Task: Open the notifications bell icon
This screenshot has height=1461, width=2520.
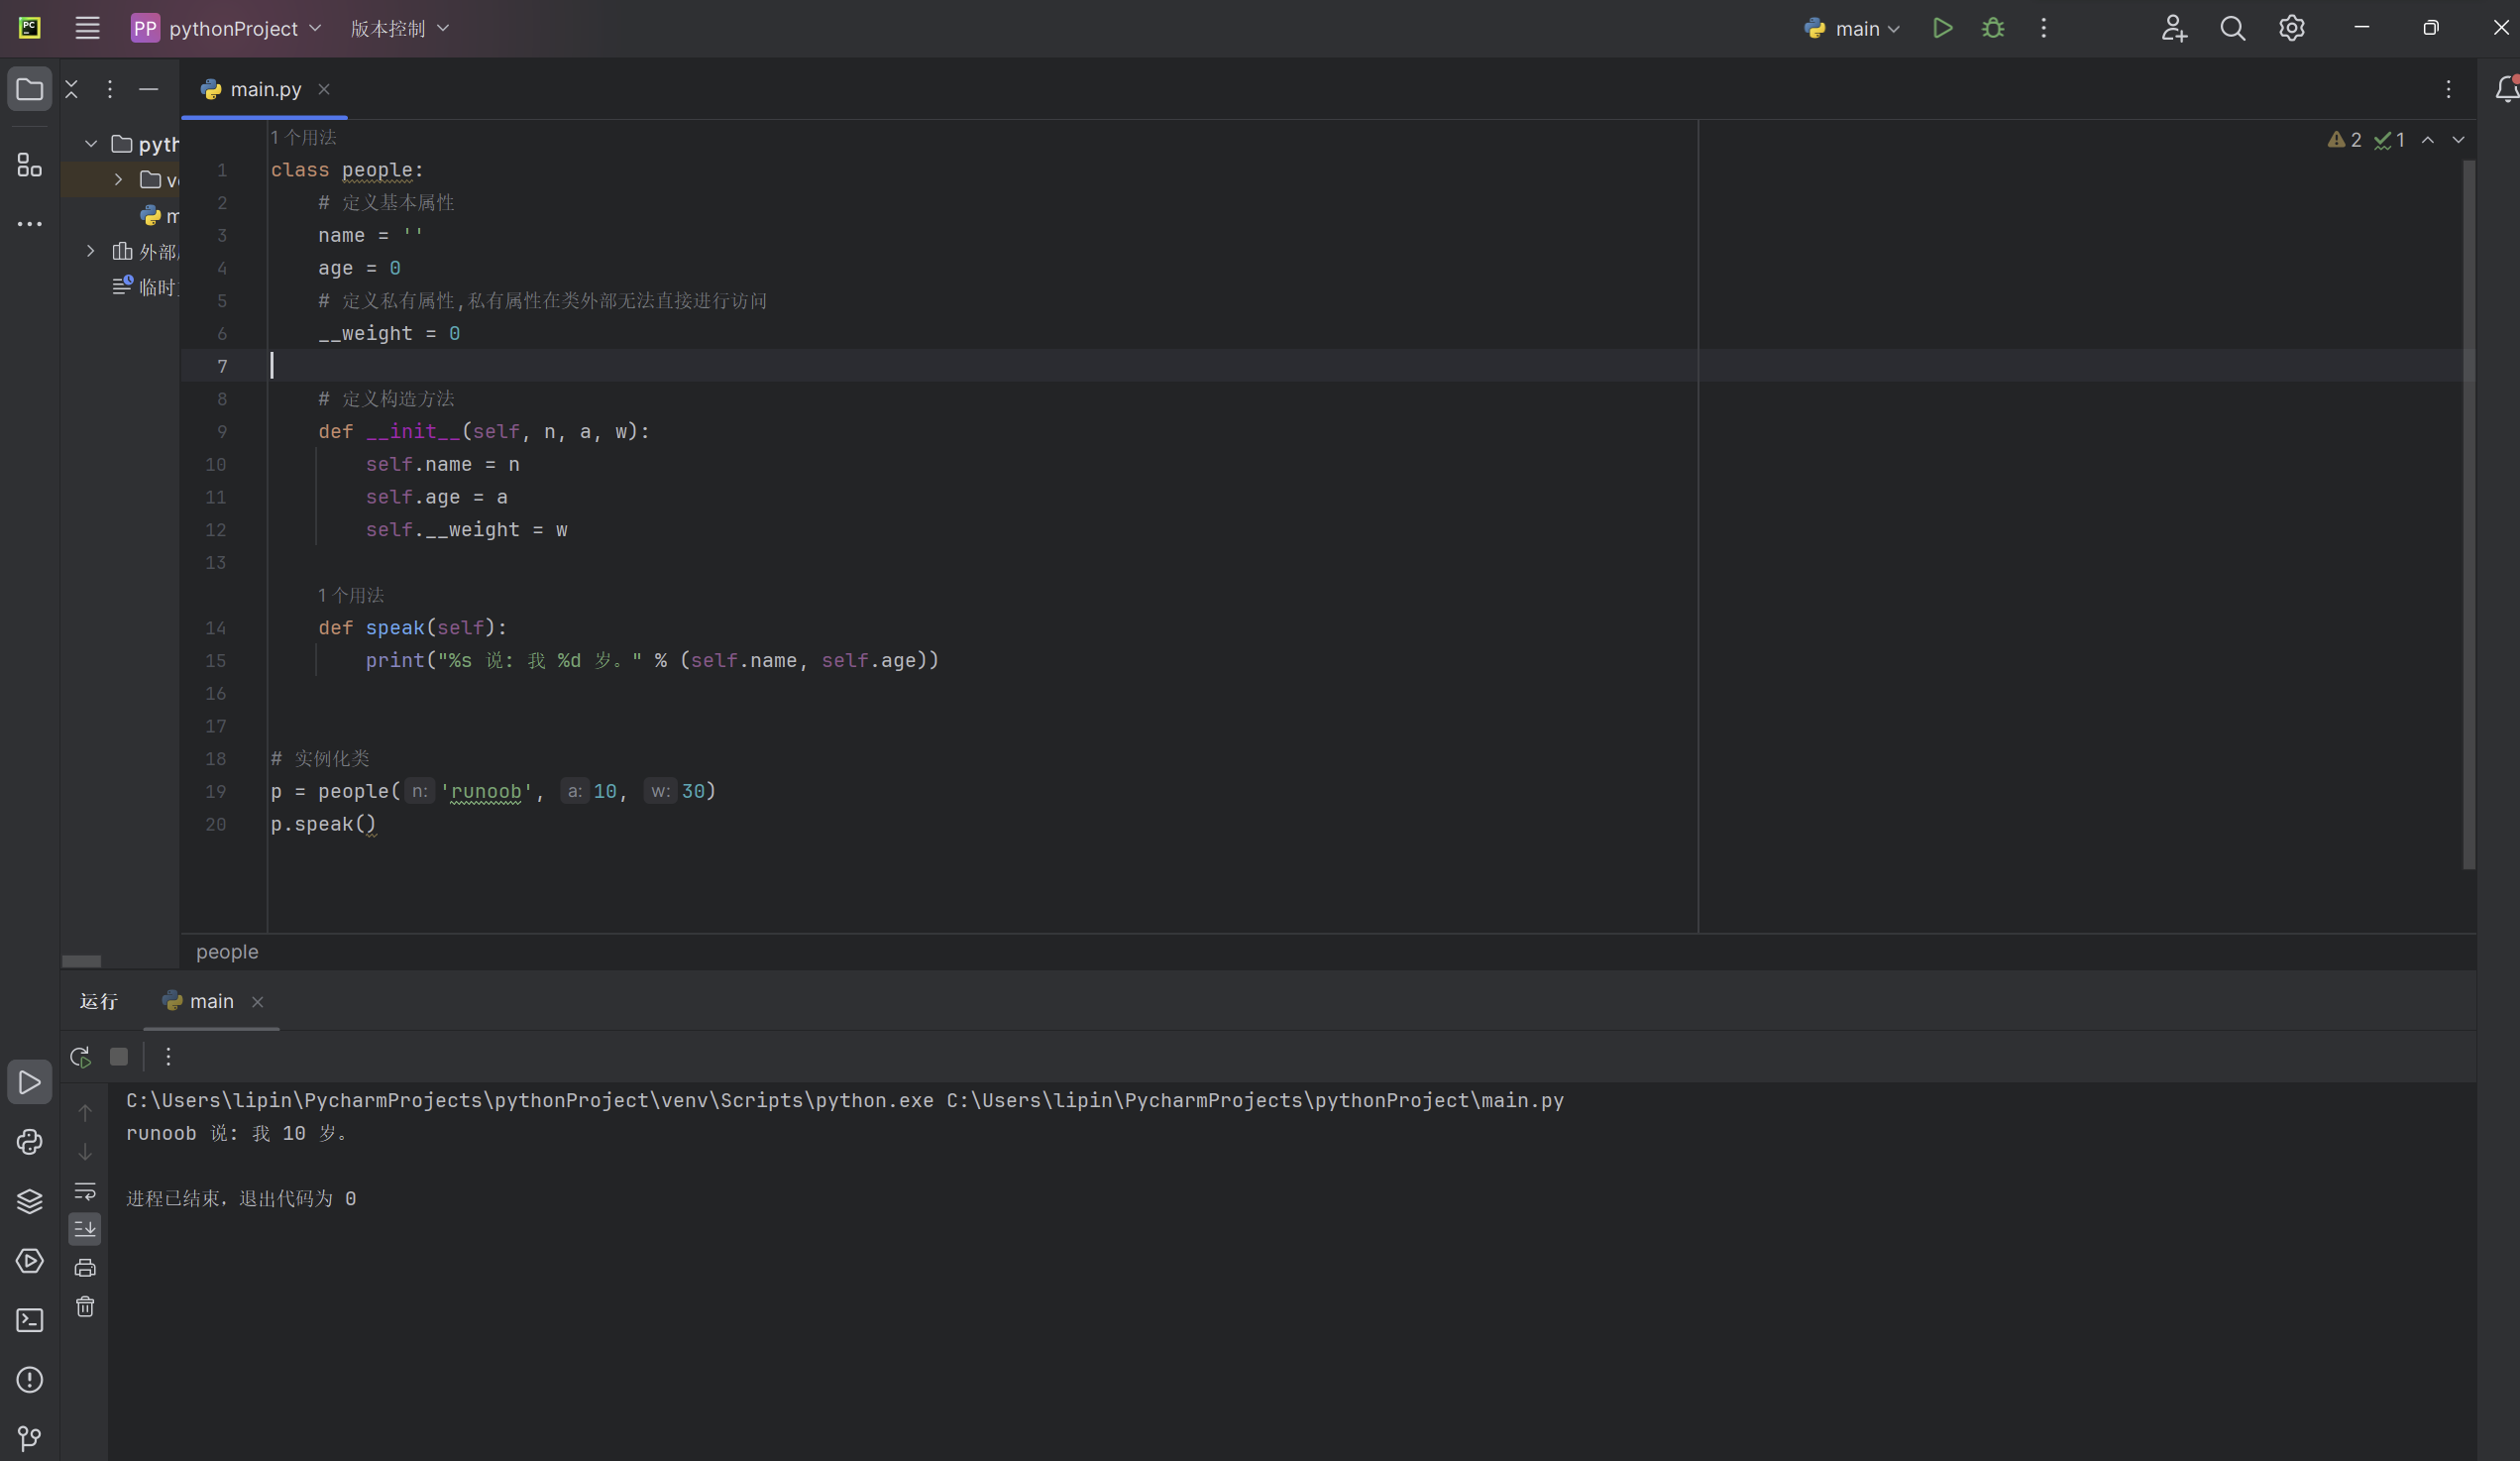Action: [x=2506, y=89]
